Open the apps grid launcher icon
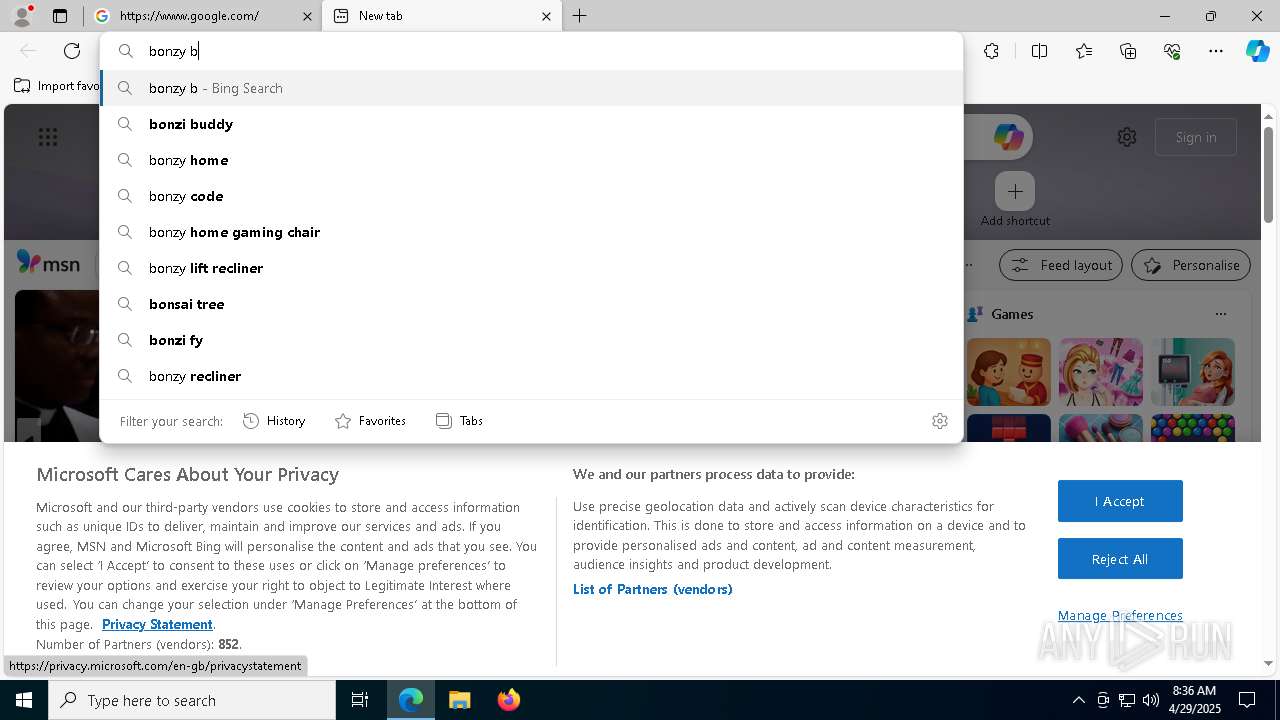Screen dimensions: 1280x720 click(48, 137)
